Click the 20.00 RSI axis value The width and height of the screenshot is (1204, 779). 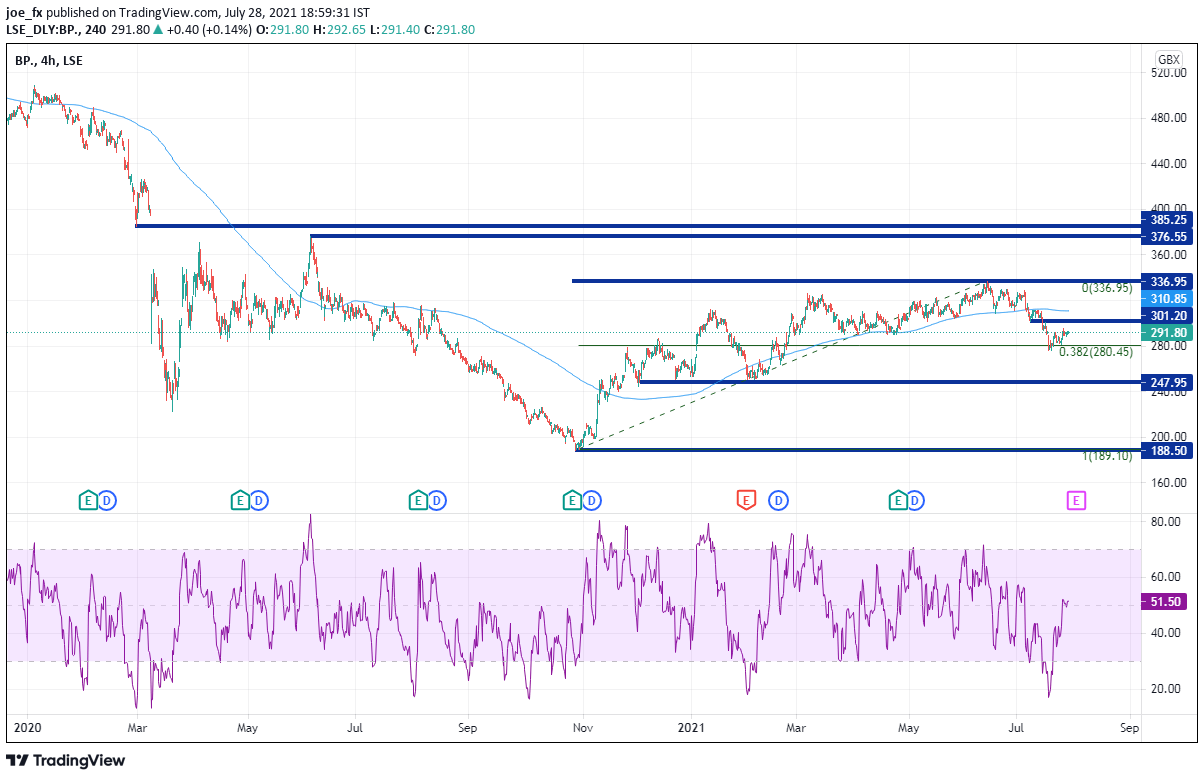tap(1165, 689)
